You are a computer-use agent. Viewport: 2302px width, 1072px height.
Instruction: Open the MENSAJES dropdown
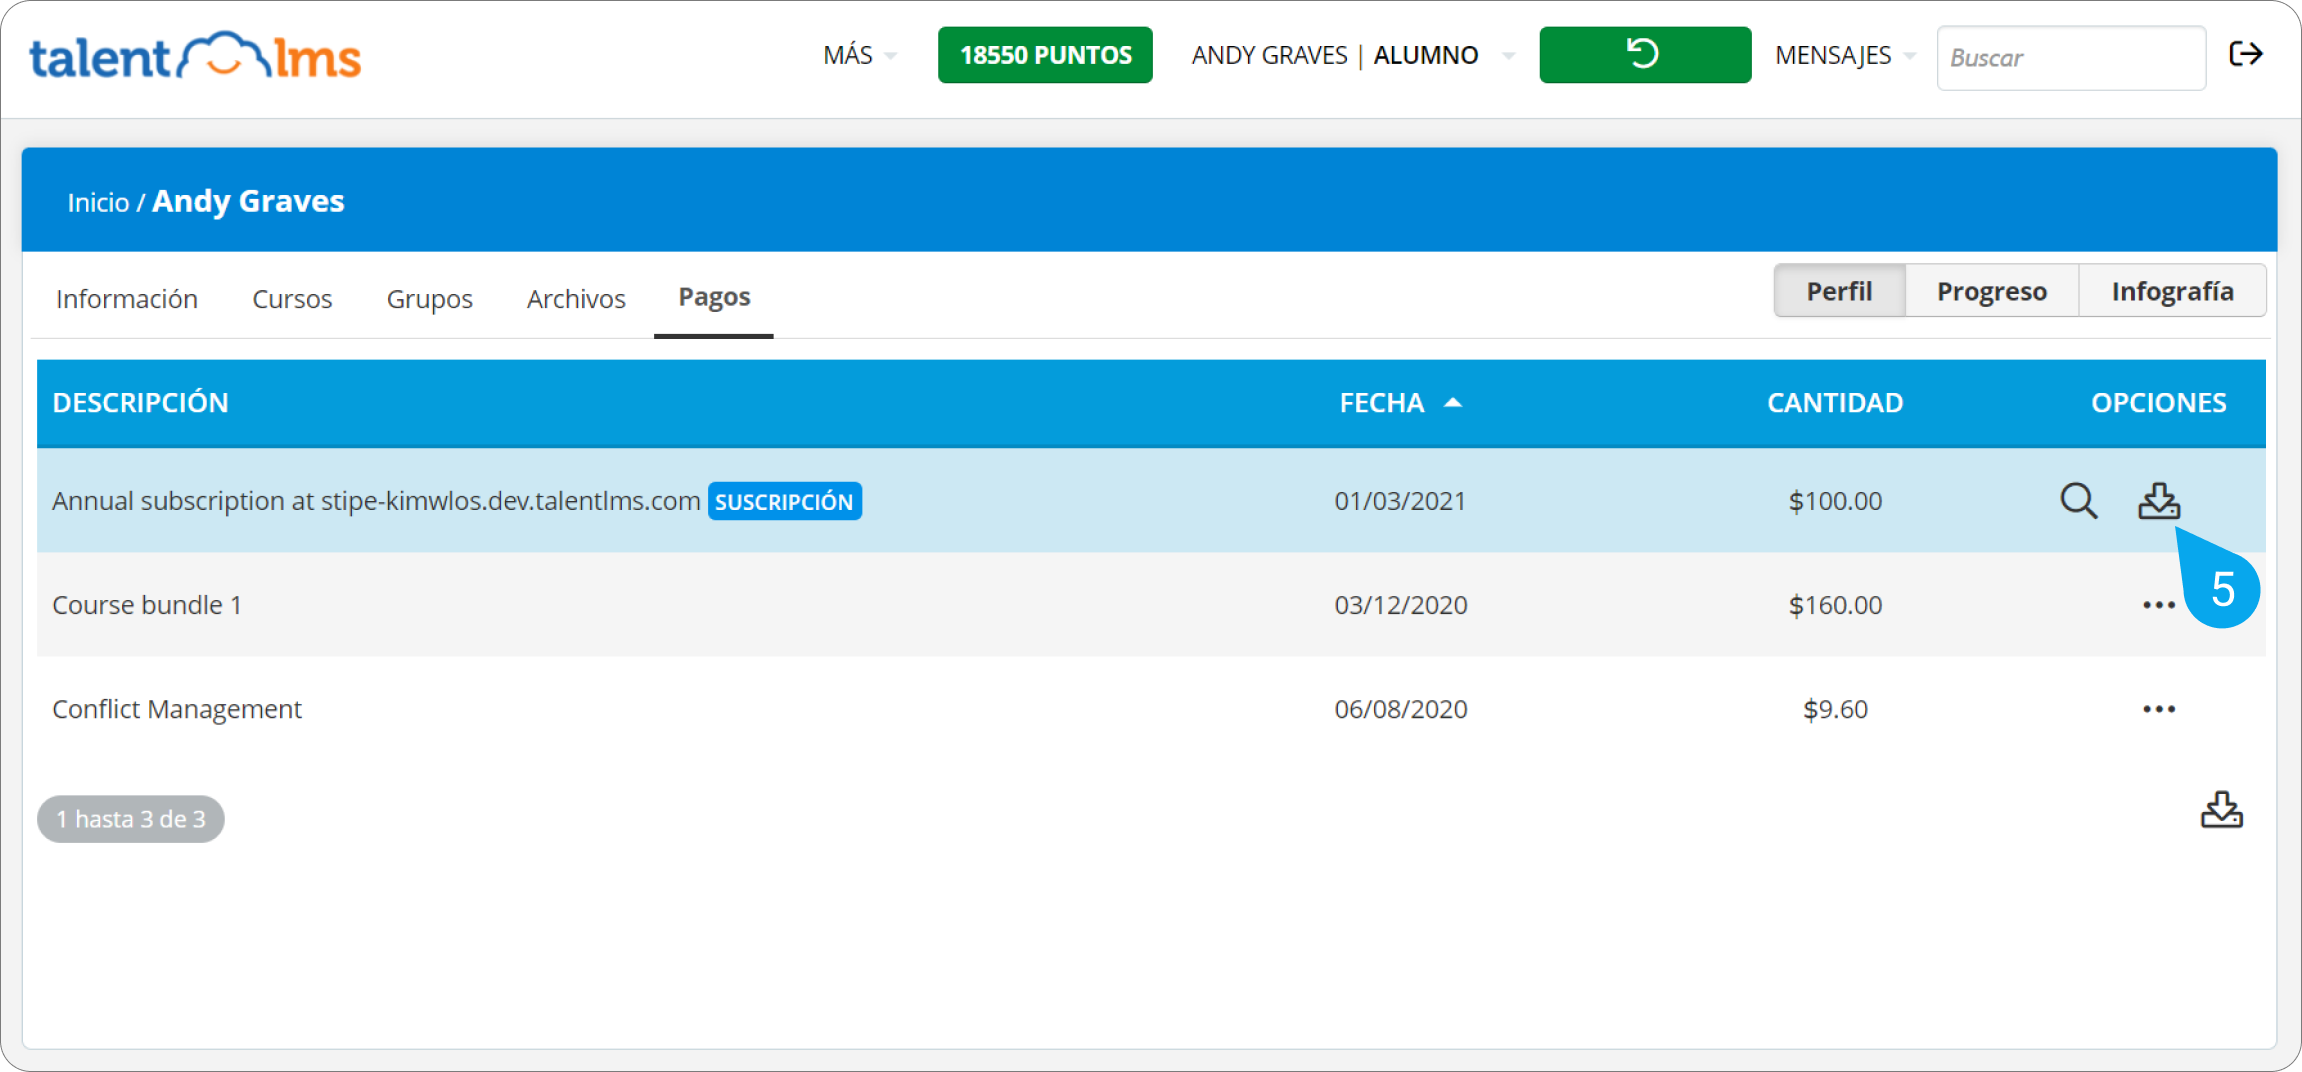1845,55
